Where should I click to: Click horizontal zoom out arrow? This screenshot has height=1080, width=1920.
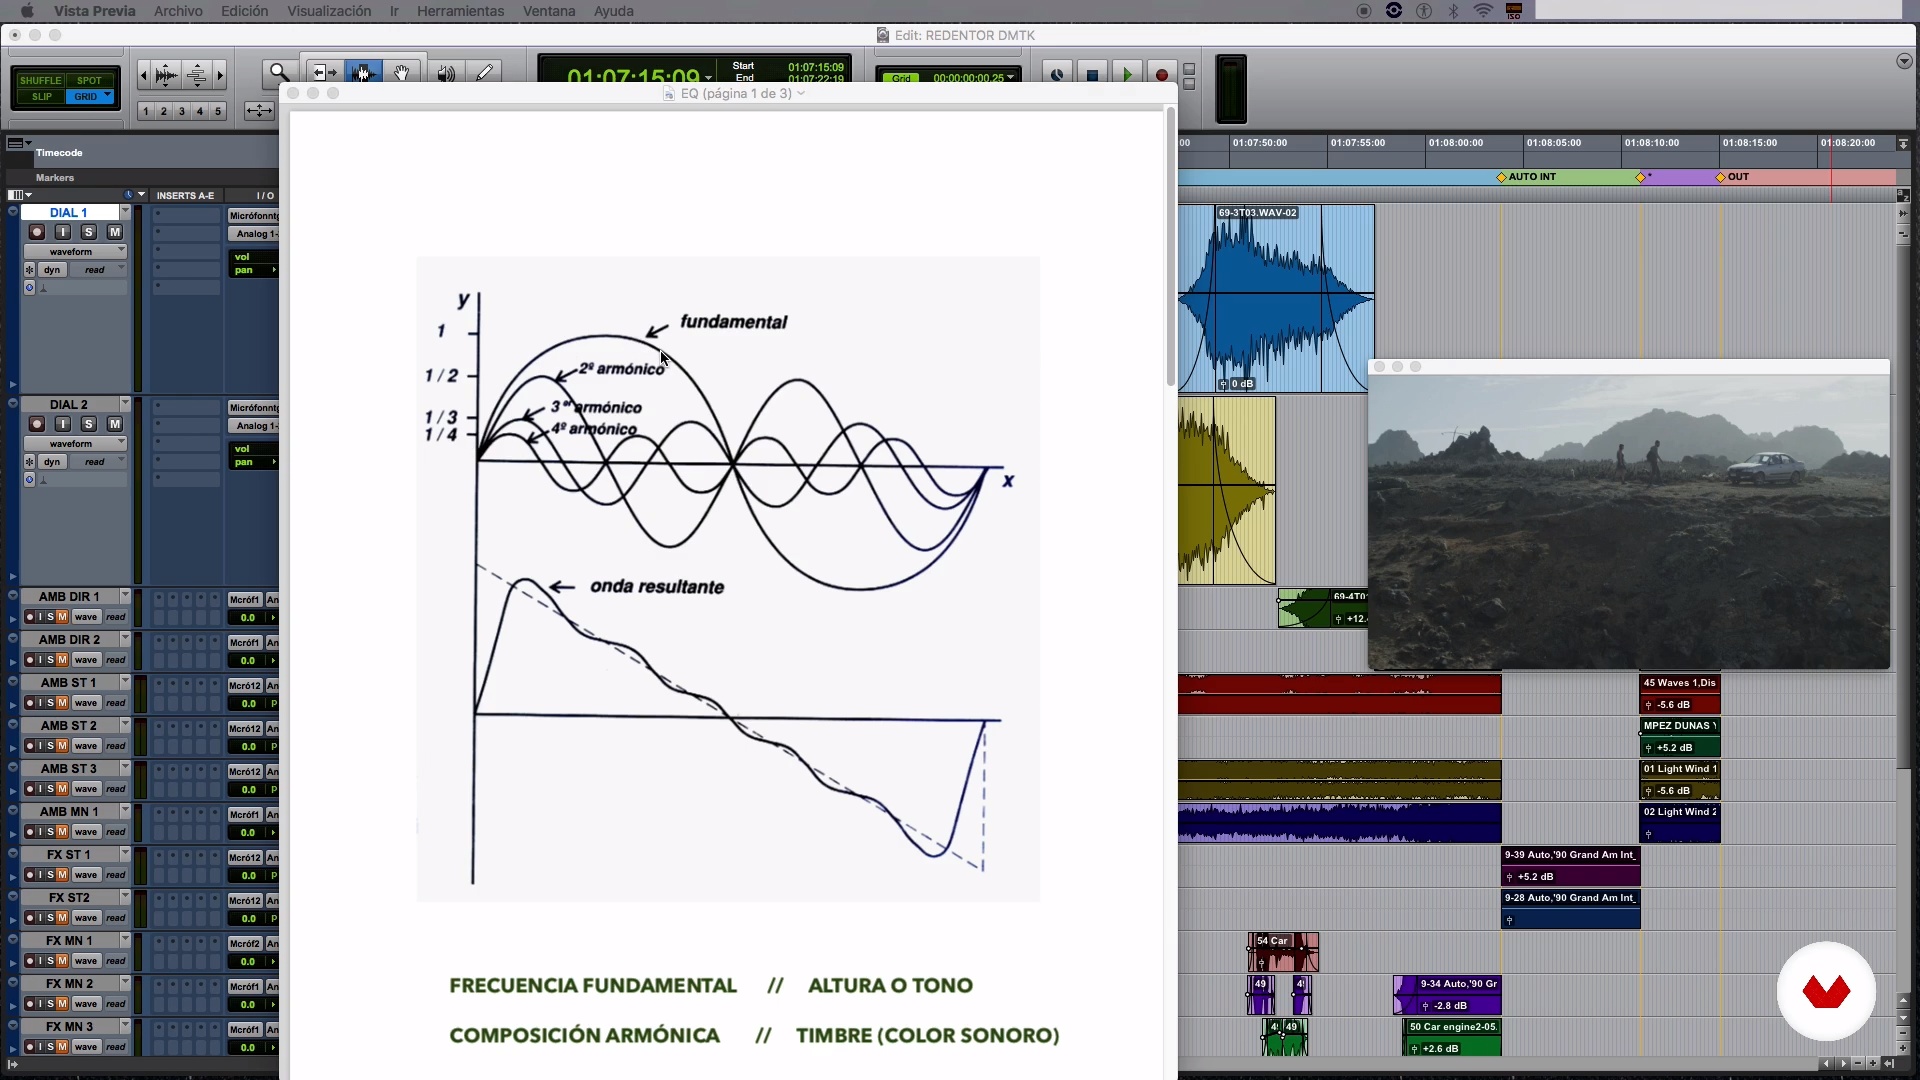(143, 75)
